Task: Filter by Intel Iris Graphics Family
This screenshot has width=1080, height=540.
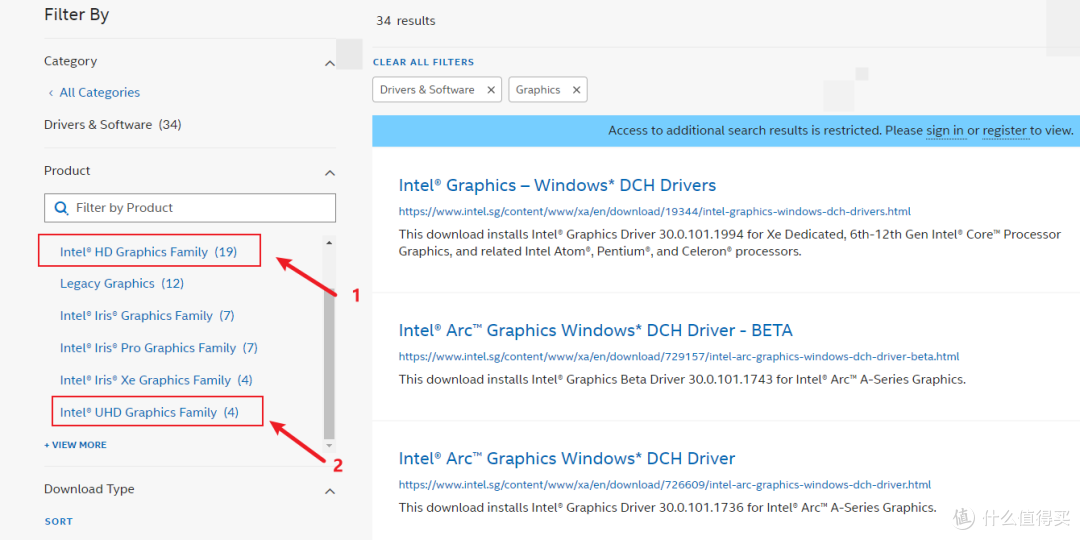Action: (x=146, y=316)
